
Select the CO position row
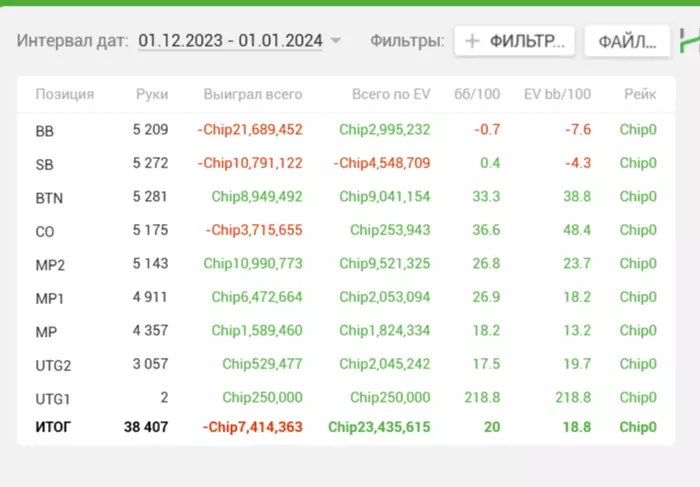point(45,231)
